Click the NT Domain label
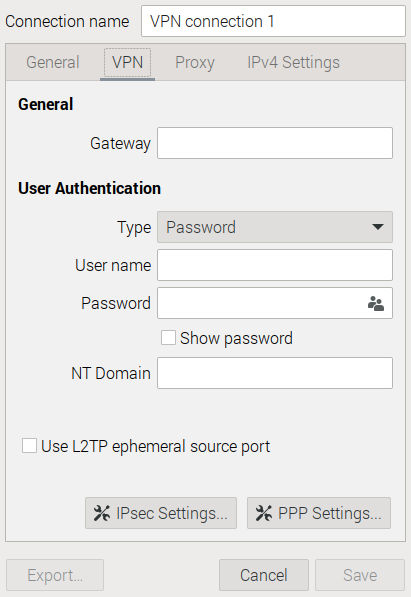 coord(111,373)
